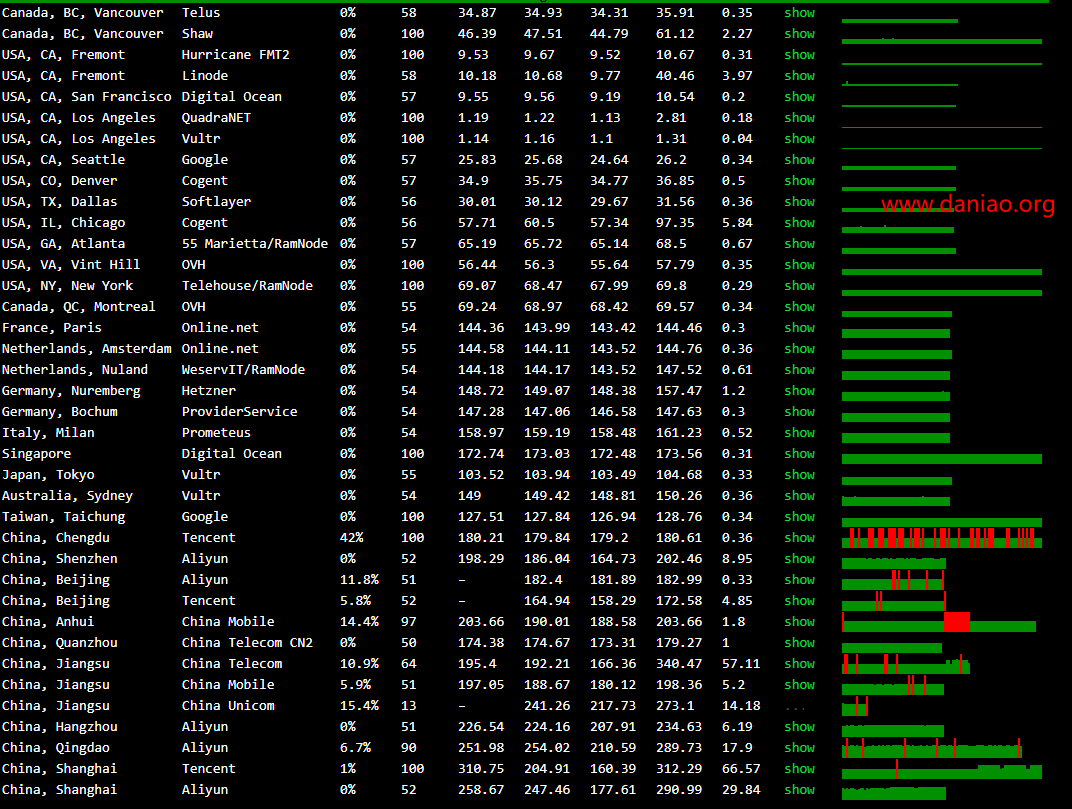Click China Telecom Jiangsu latency graph

906,664
